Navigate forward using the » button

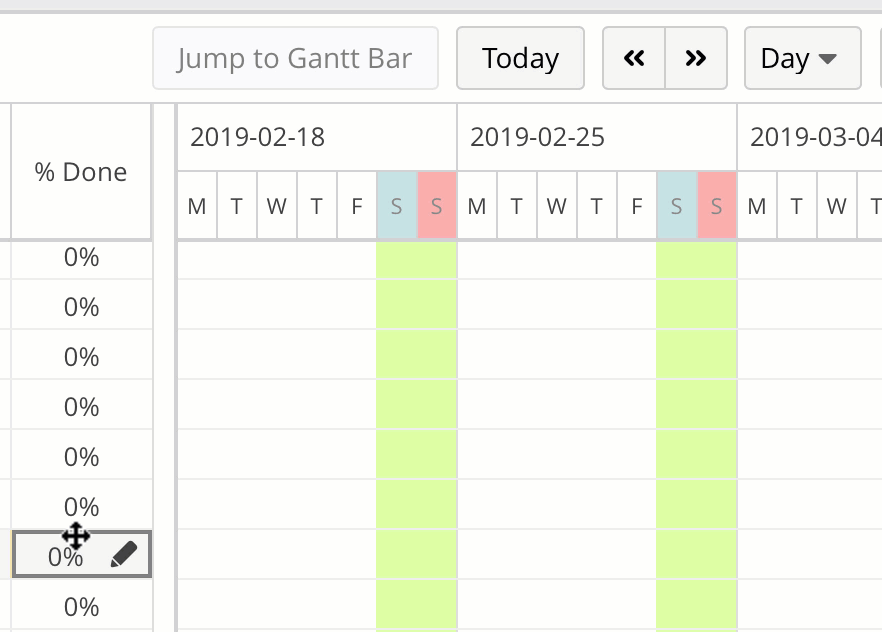tap(696, 58)
